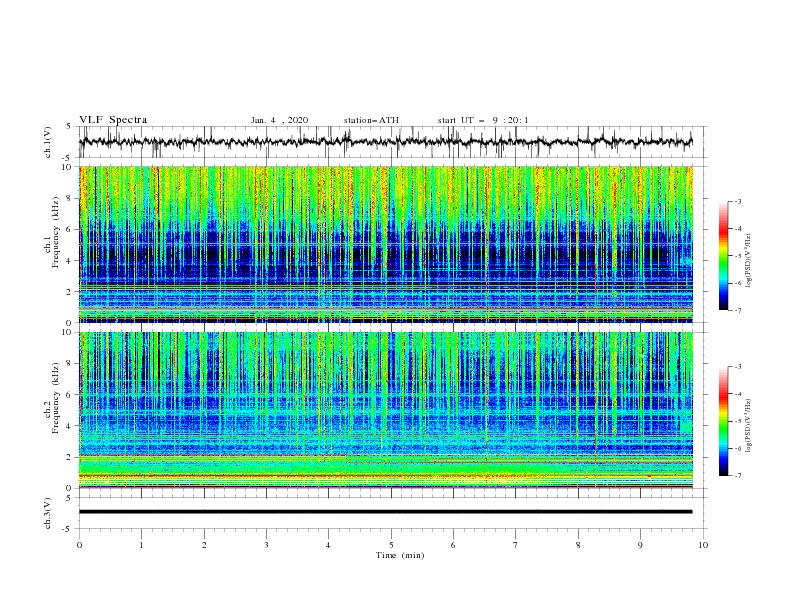This screenshot has width=792, height=612.
Task: Click time axis tick label "9"
Action: pyautogui.click(x=640, y=545)
